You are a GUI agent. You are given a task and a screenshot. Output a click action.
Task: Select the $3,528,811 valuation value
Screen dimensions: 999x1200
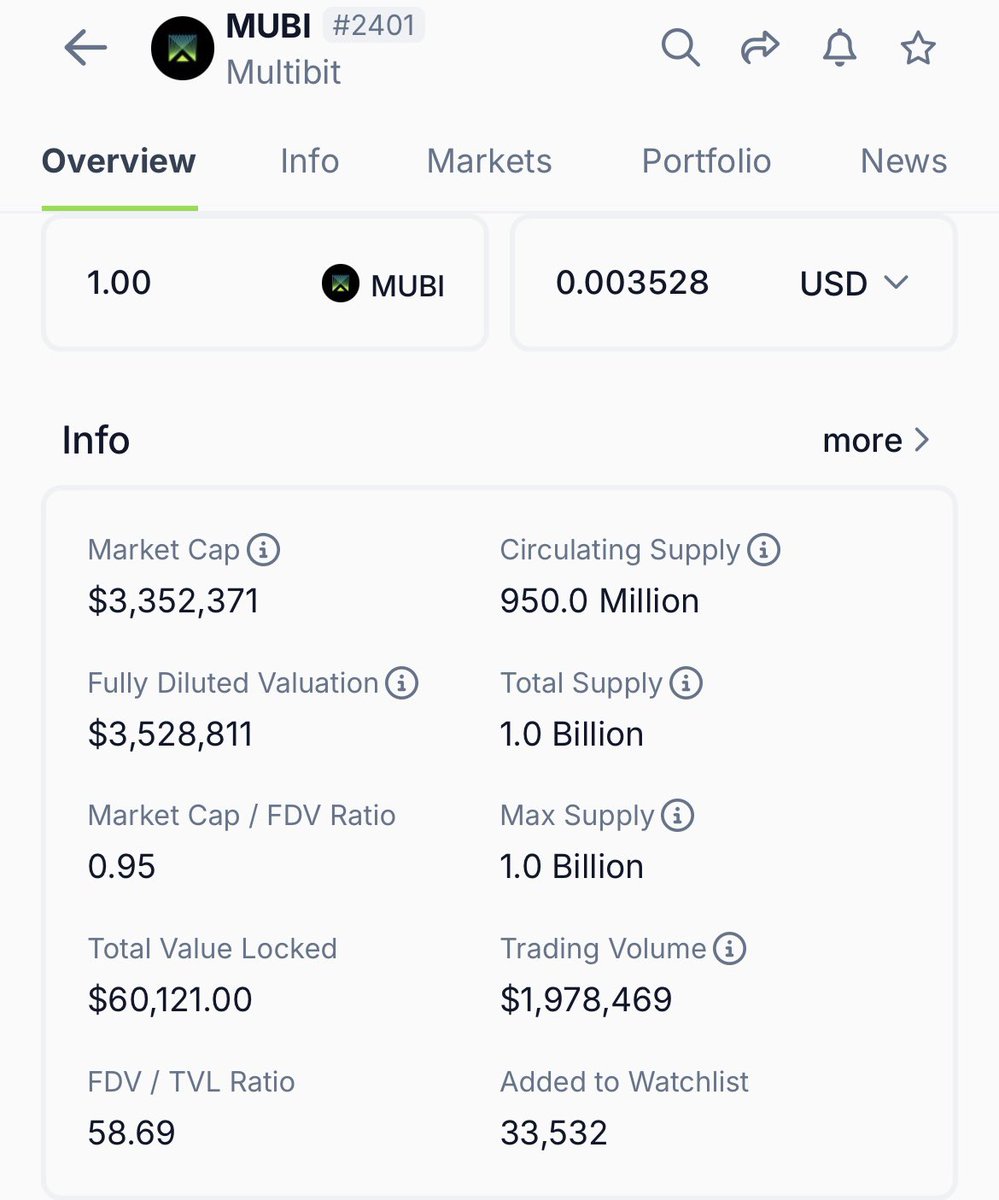(170, 734)
